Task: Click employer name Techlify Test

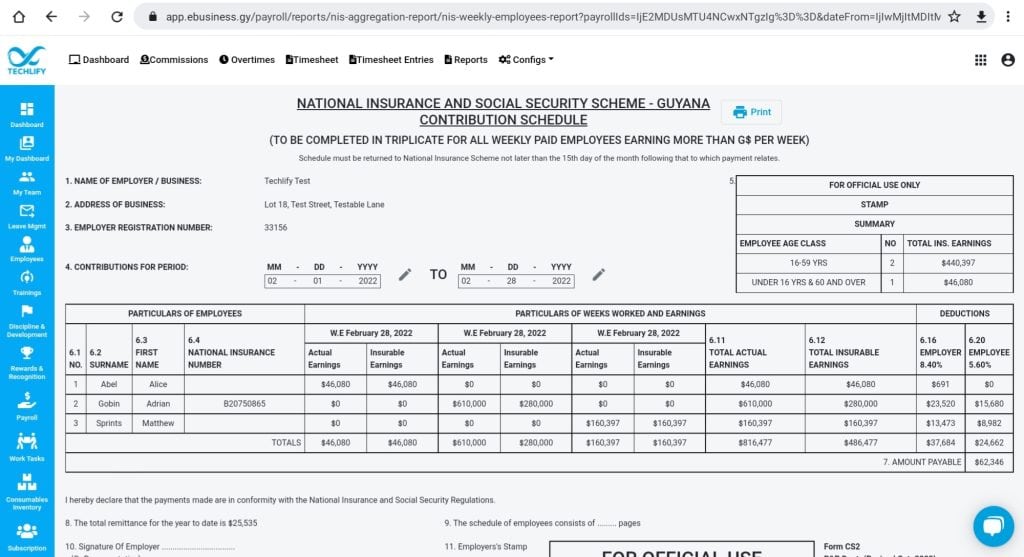Action: tap(287, 181)
